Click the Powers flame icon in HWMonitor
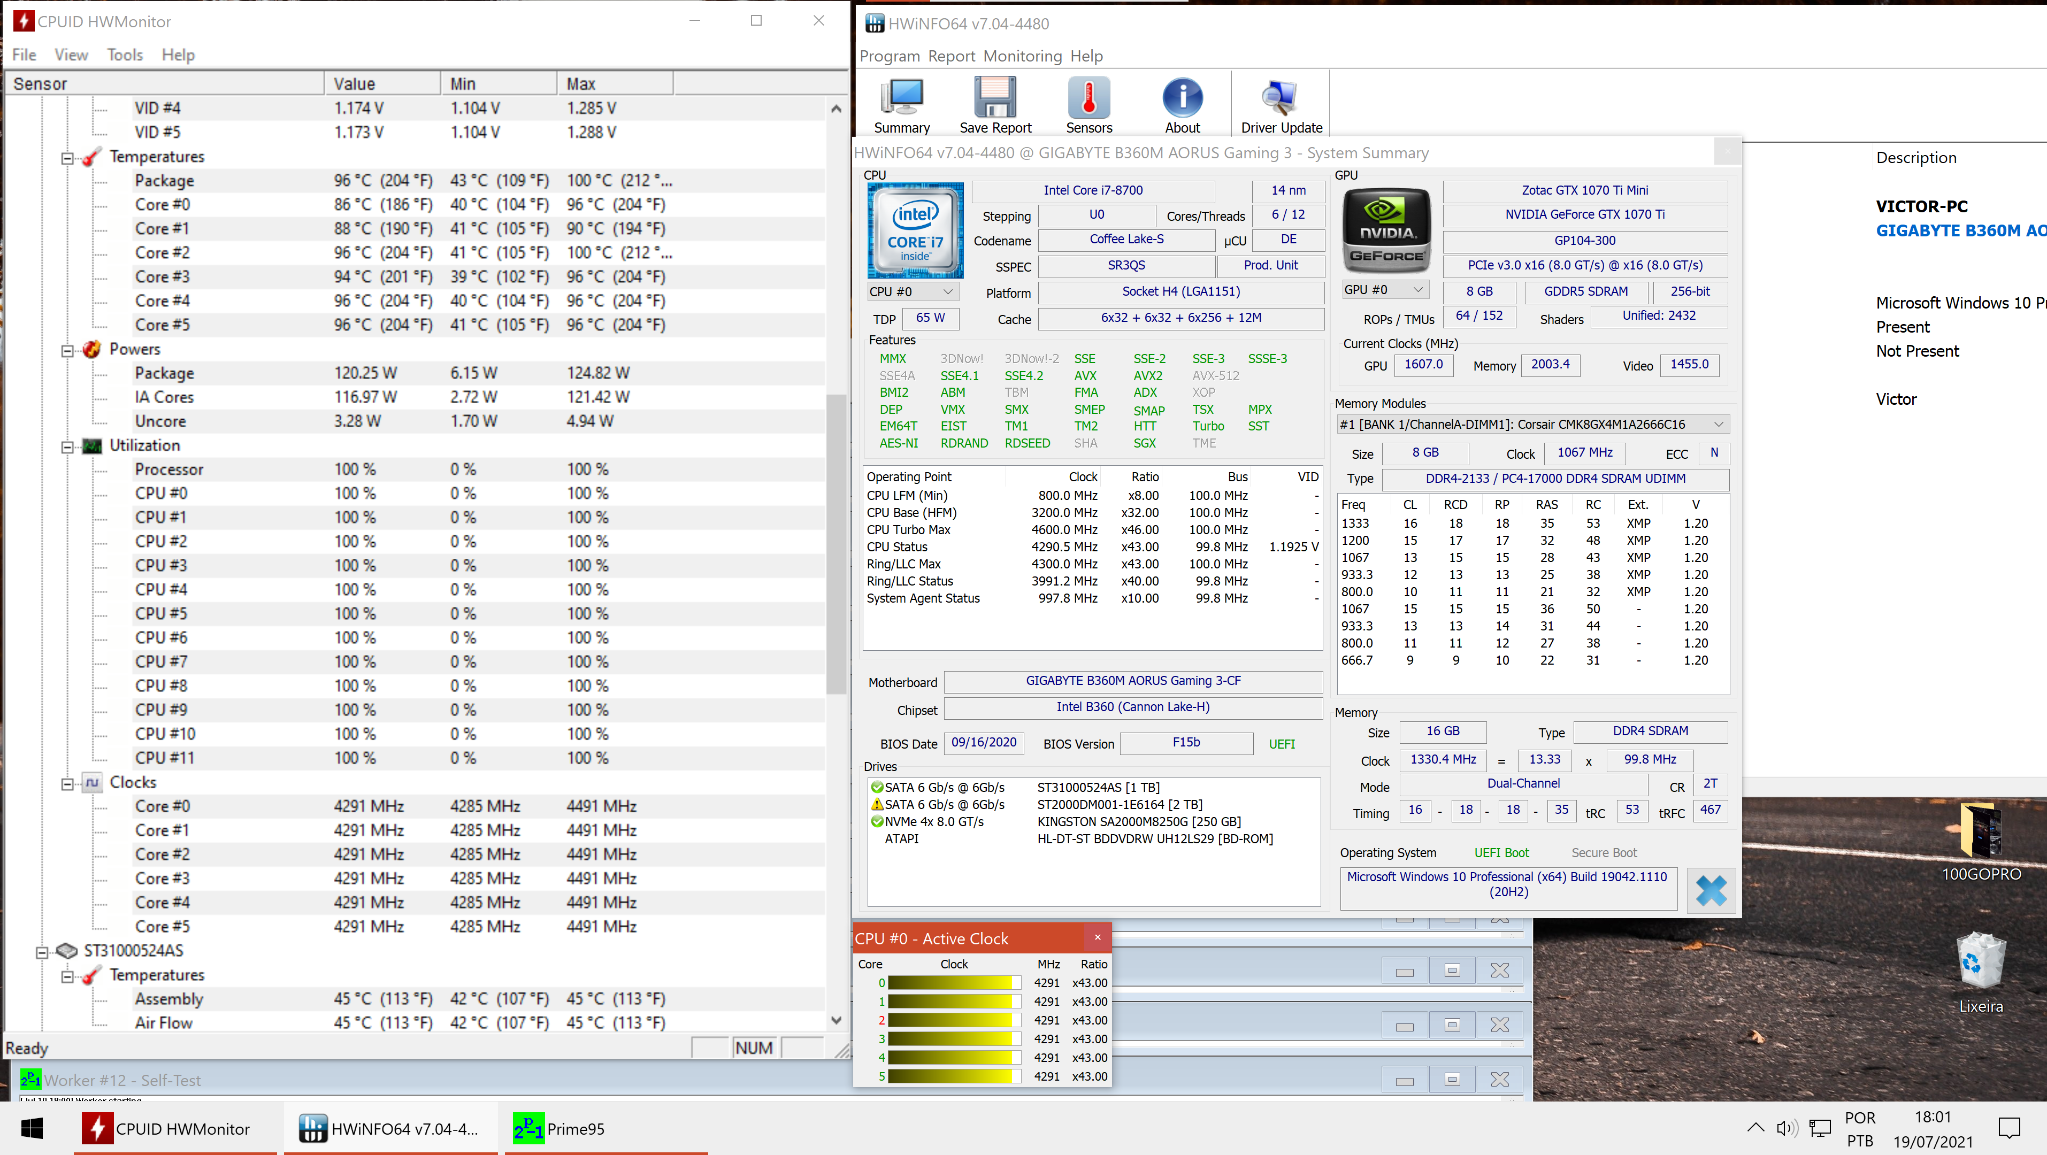2047x1155 pixels. pyautogui.click(x=92, y=349)
